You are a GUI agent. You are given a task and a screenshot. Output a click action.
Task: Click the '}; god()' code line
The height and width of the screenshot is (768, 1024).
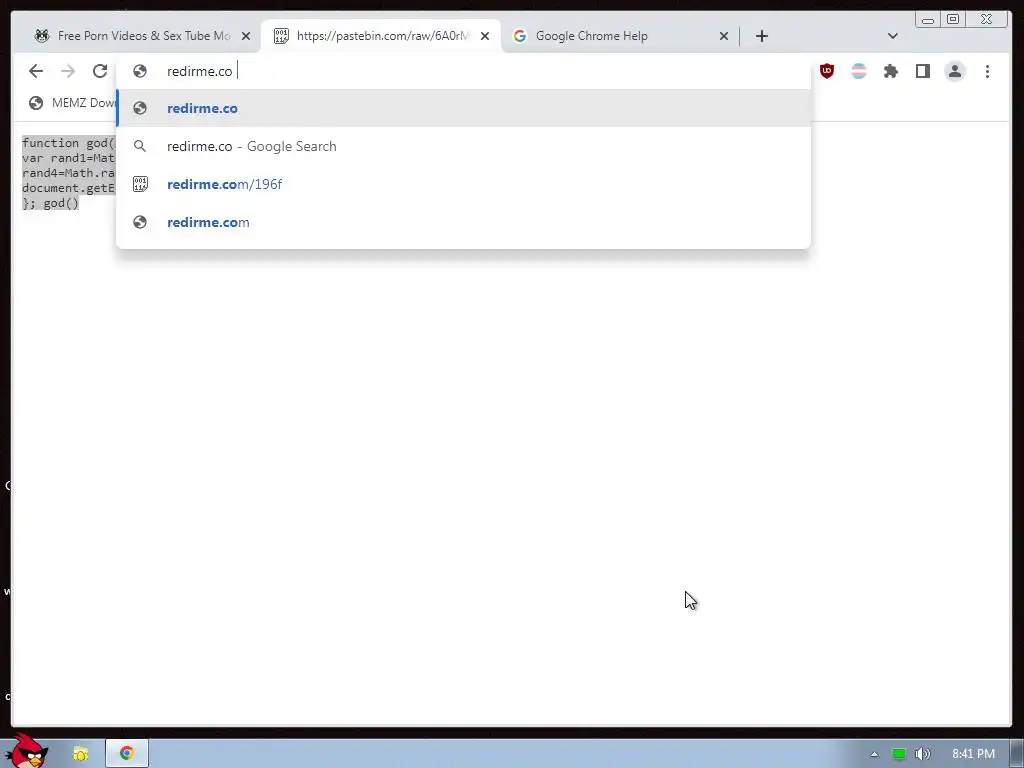tap(50, 203)
